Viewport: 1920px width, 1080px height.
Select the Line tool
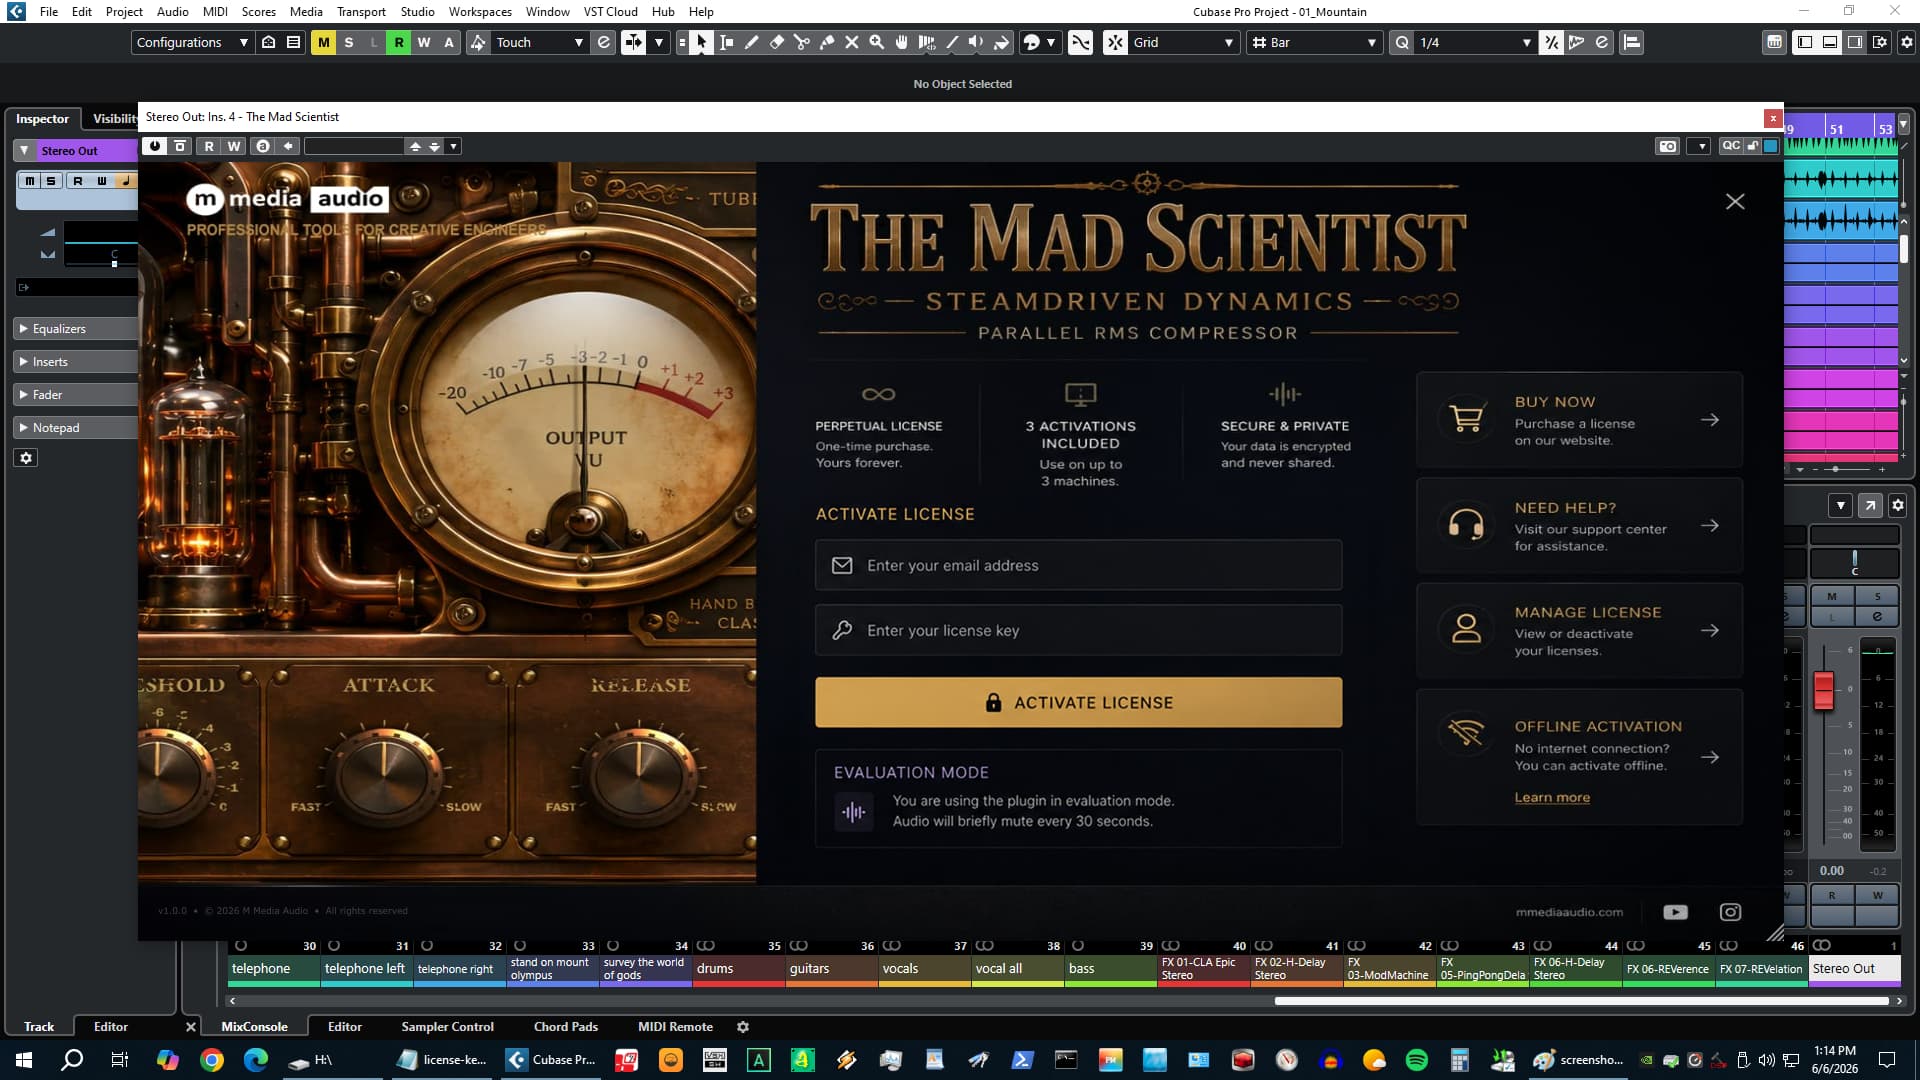tap(952, 42)
